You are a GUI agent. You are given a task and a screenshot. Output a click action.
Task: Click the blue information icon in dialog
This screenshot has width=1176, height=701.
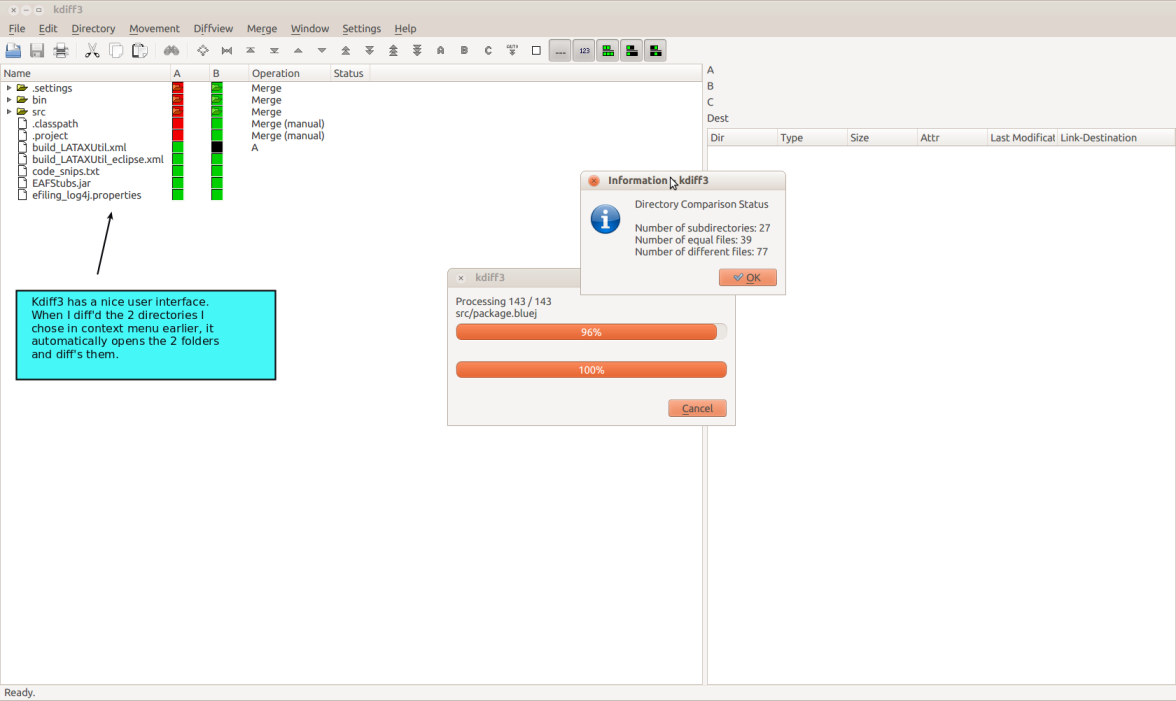(605, 220)
